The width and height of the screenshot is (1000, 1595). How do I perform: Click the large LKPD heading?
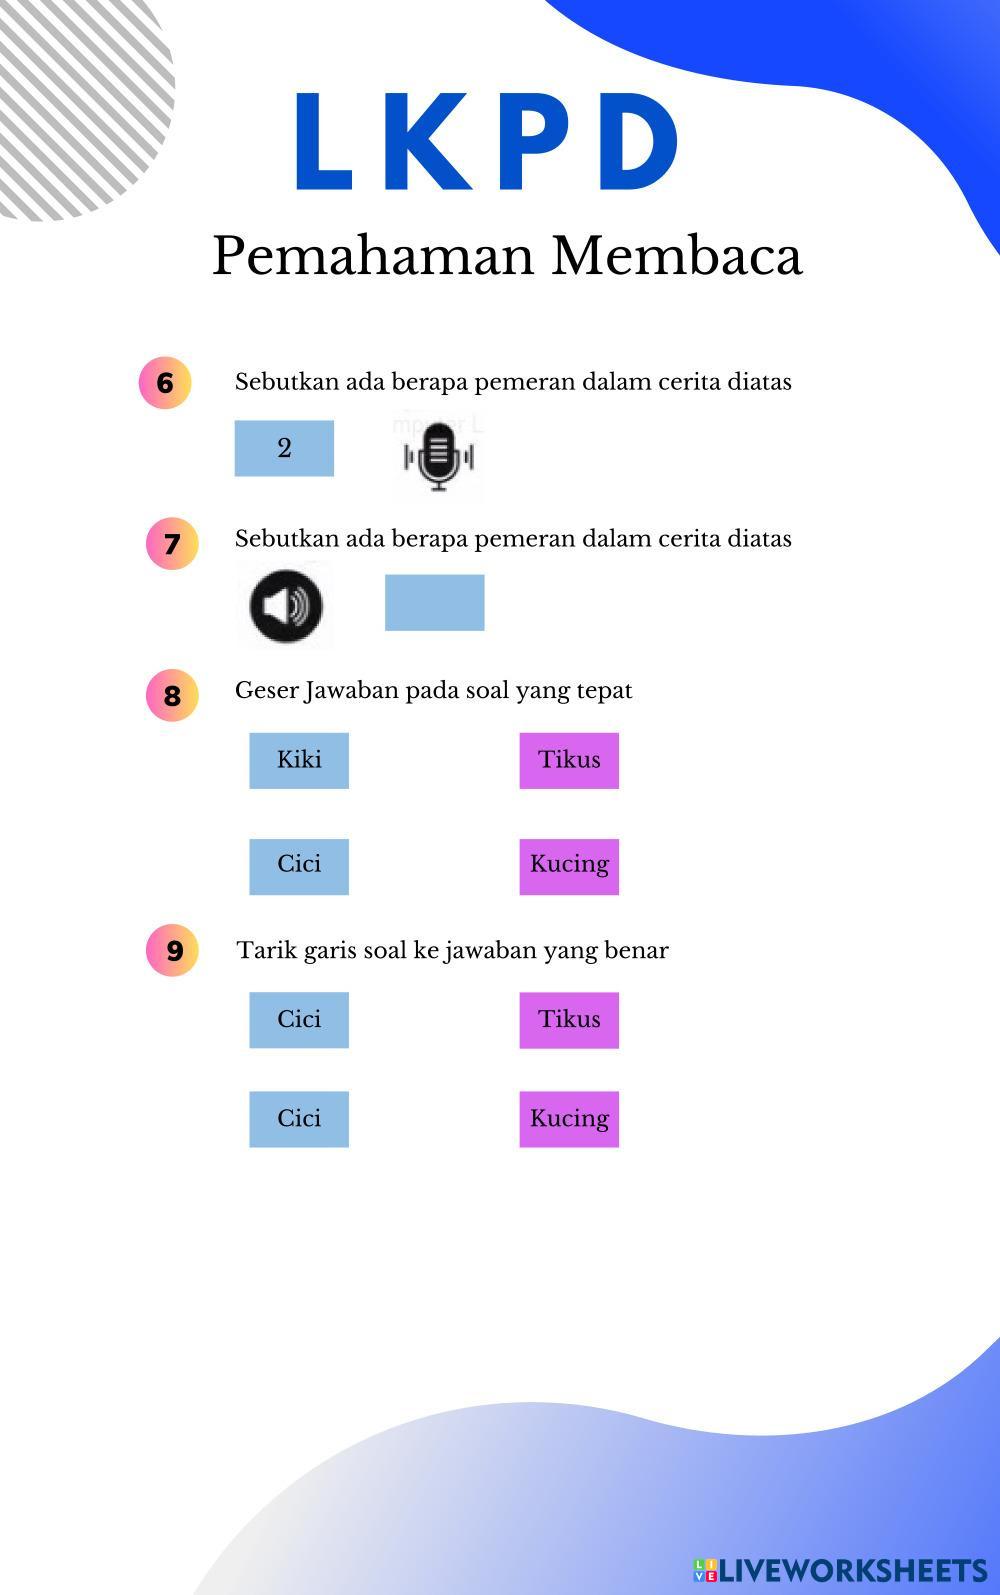click(x=487, y=142)
